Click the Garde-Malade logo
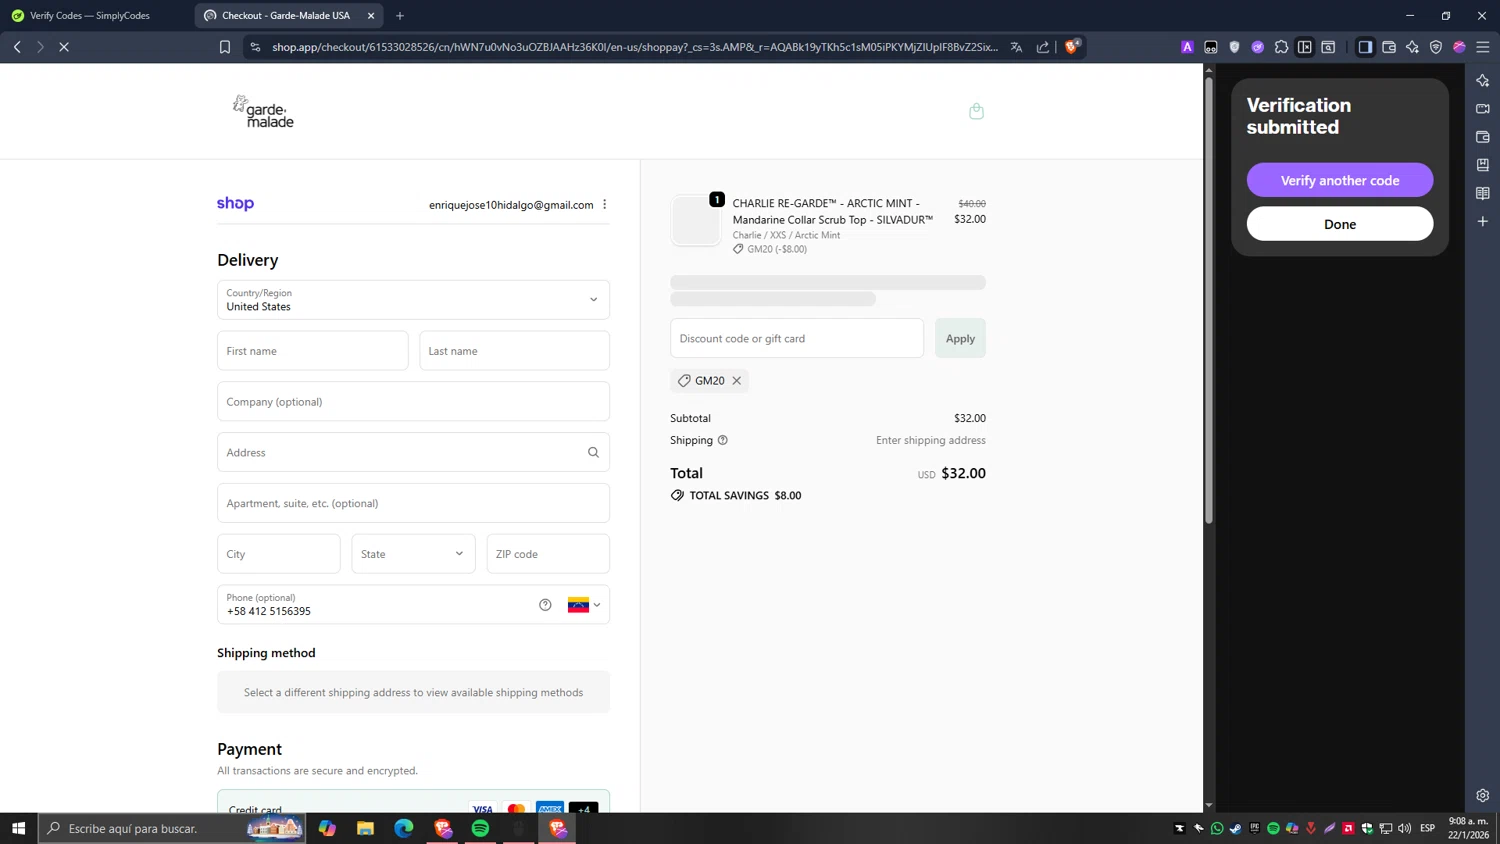Viewport: 1500px width, 844px height. click(263, 112)
